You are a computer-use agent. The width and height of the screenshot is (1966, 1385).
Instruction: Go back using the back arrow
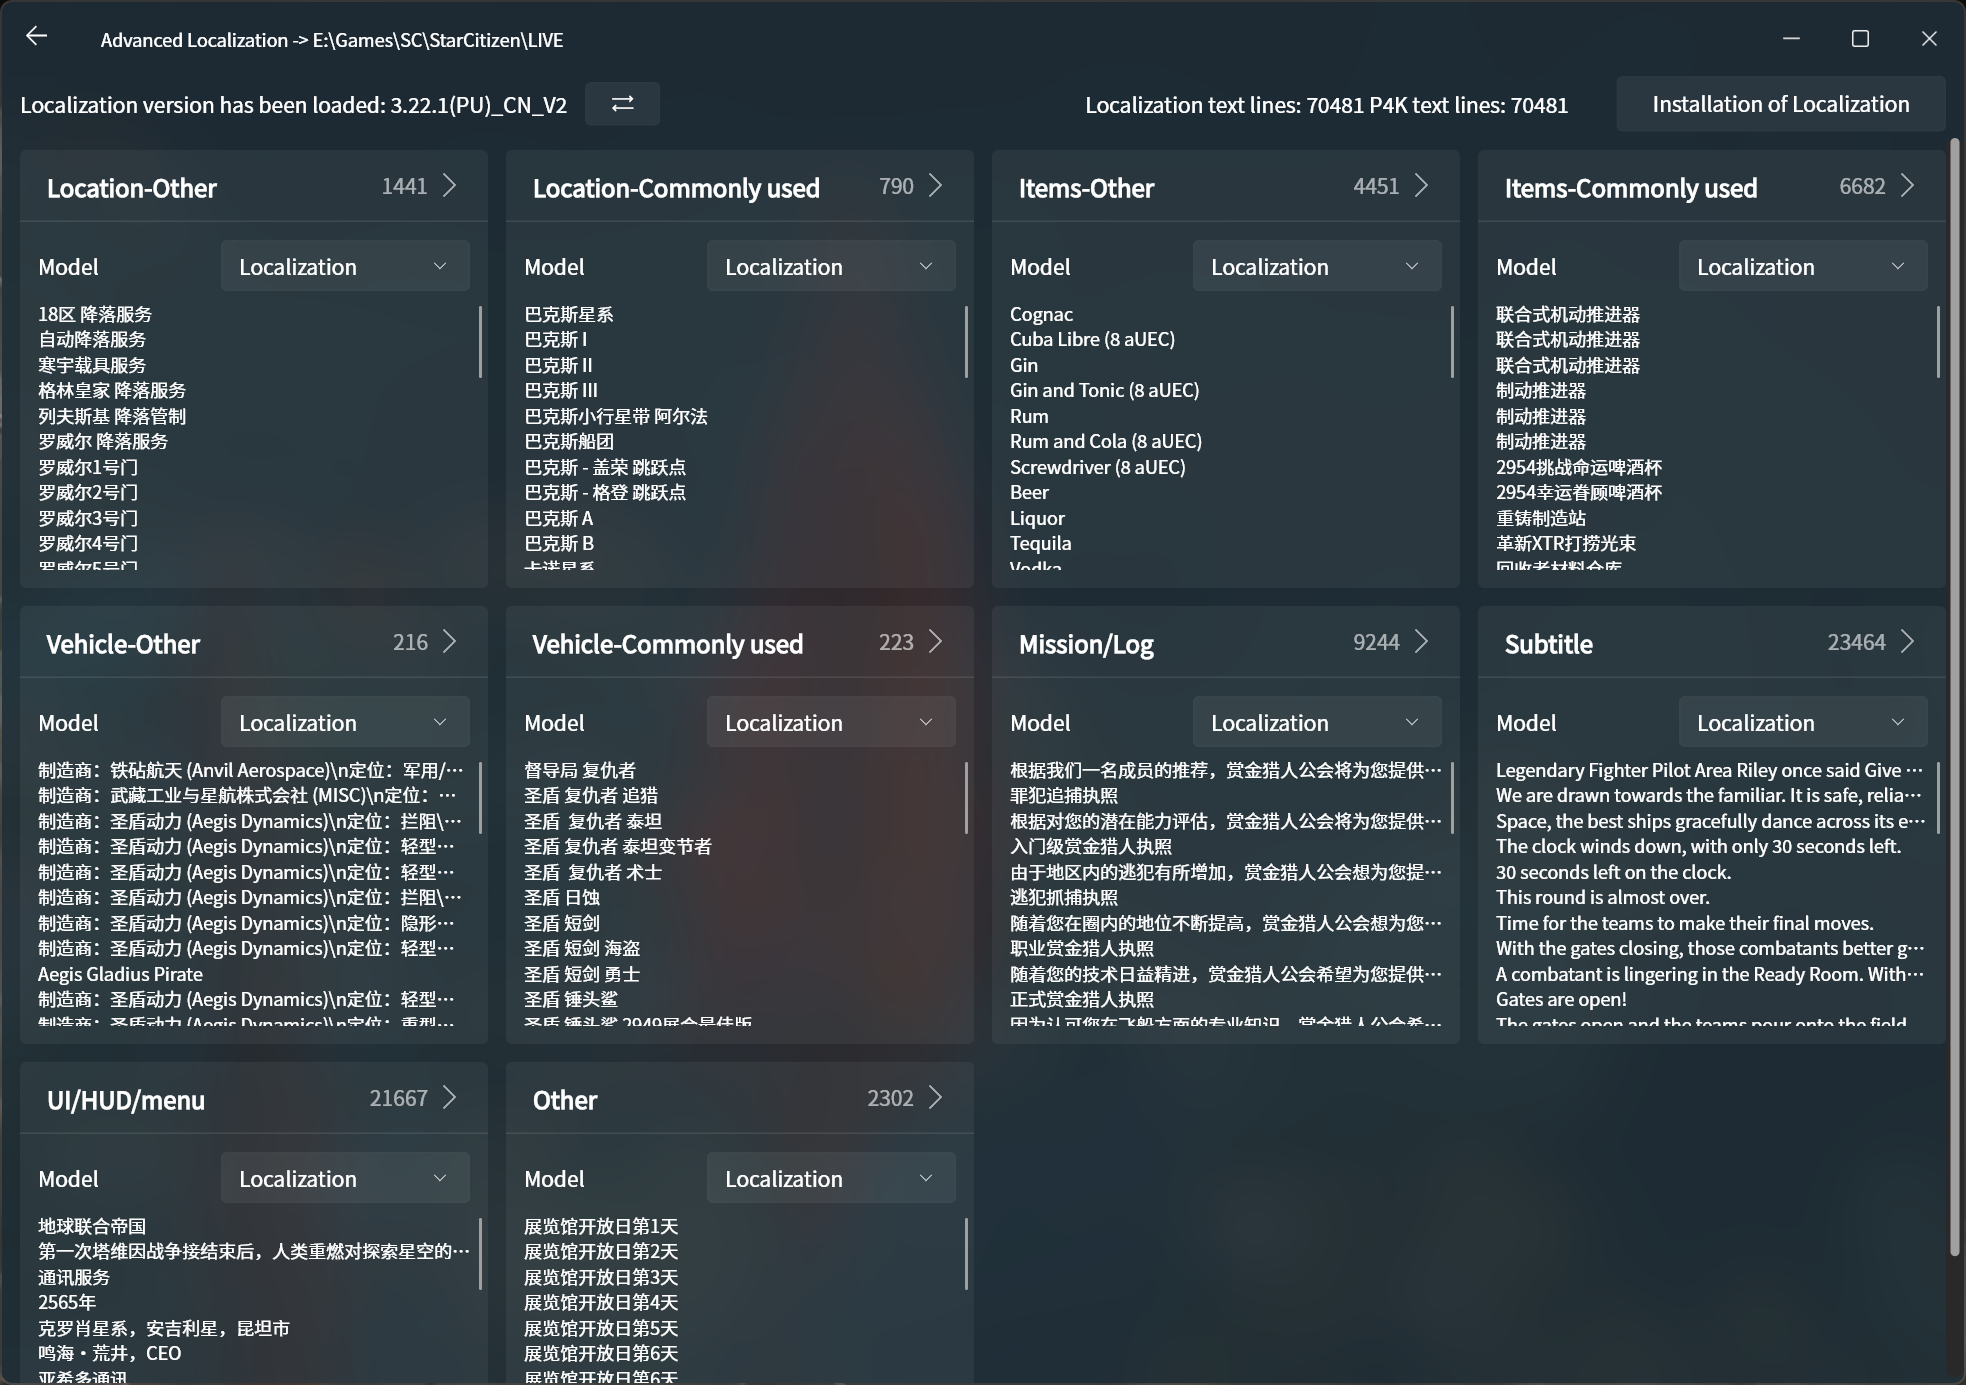point(36,37)
